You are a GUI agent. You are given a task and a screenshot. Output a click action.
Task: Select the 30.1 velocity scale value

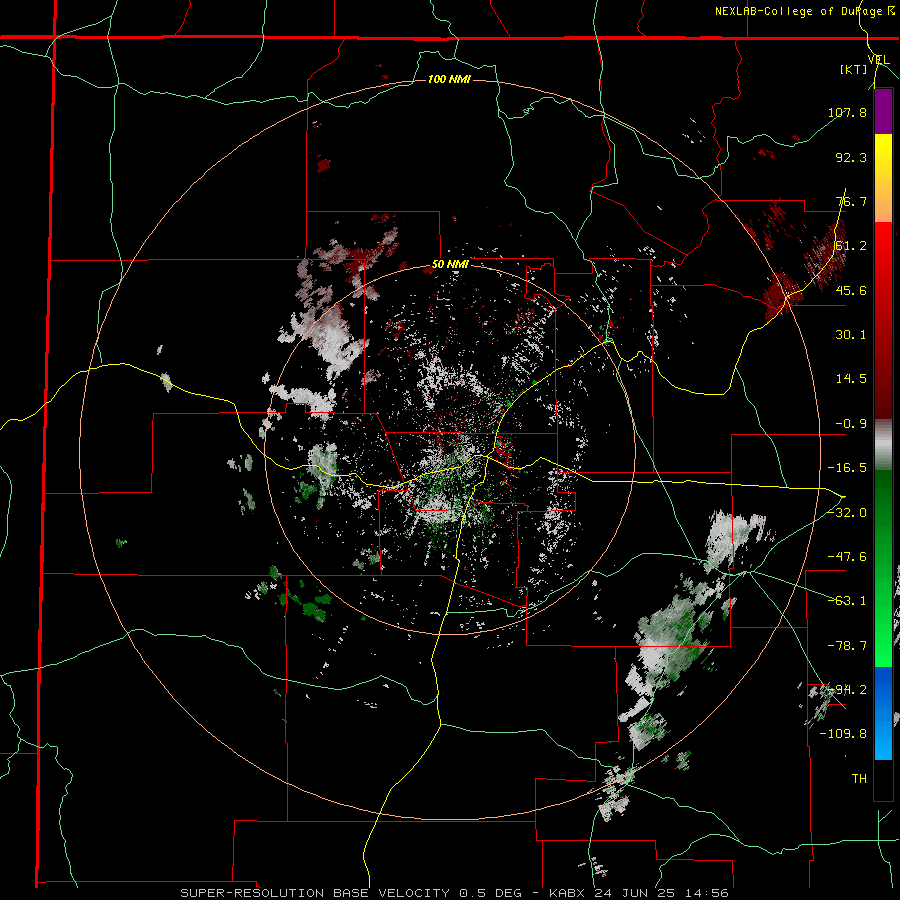851,335
